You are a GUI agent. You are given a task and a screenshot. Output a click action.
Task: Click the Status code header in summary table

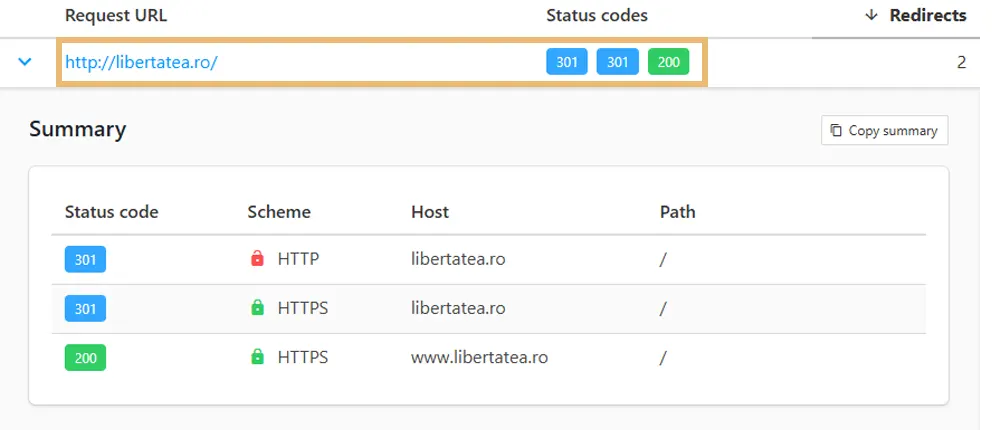(x=111, y=212)
